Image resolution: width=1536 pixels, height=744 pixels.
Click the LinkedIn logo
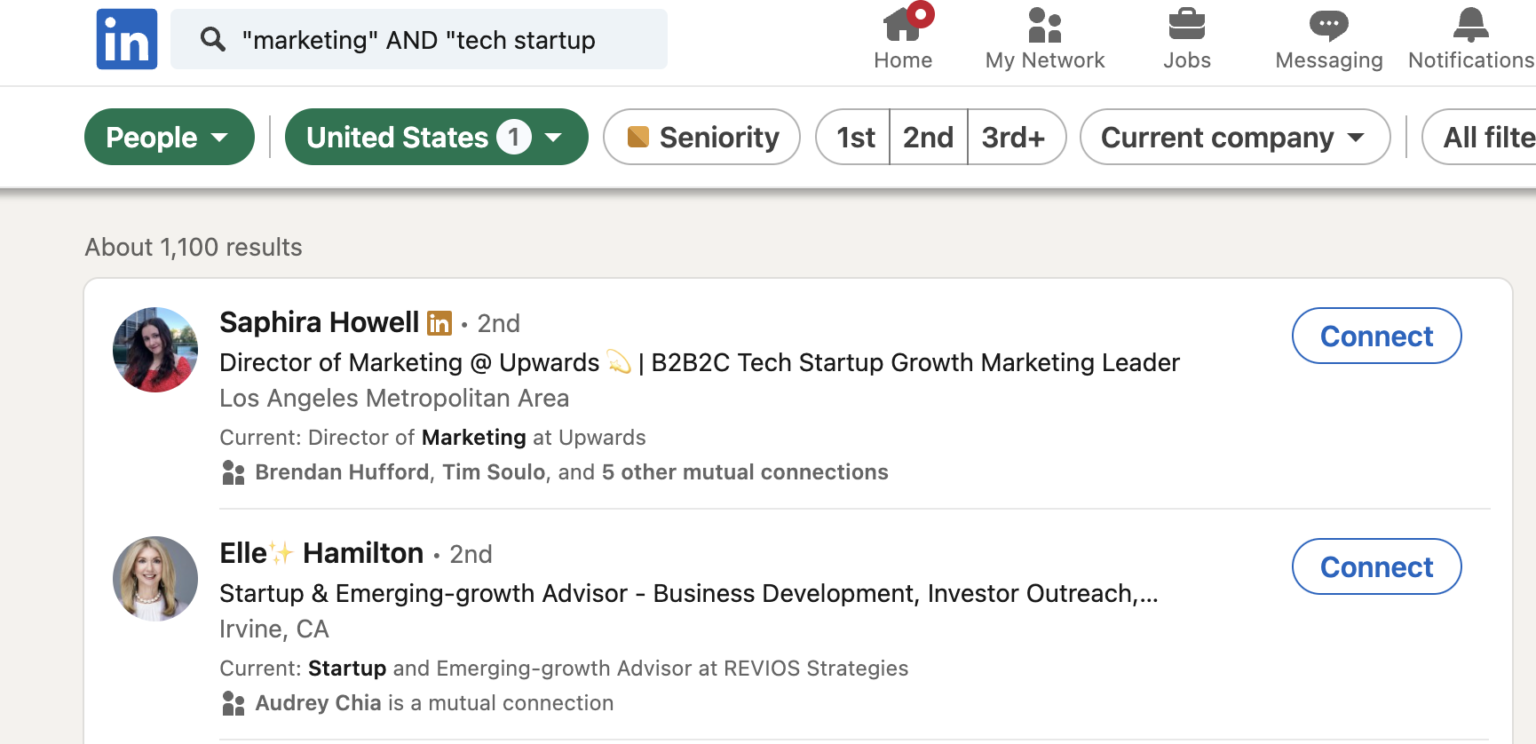click(126, 38)
